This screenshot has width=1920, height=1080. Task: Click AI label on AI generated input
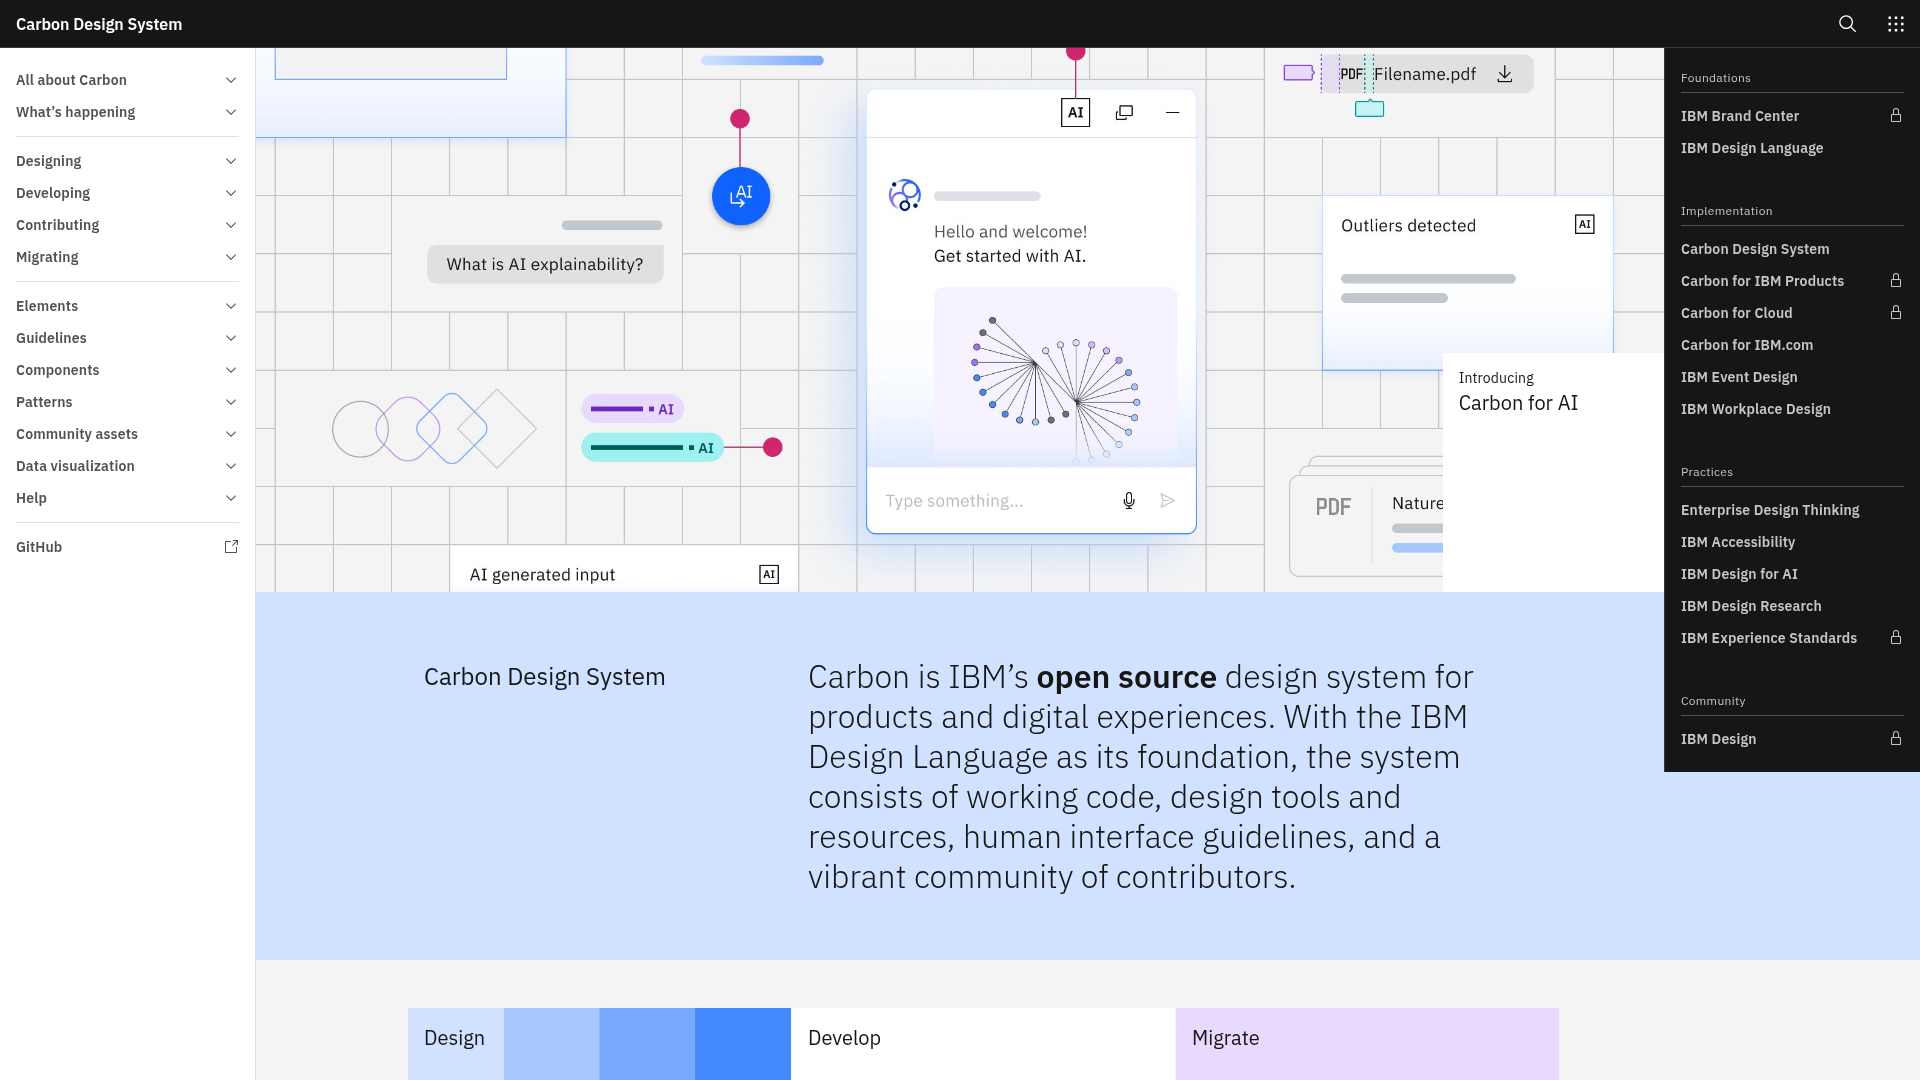tap(768, 575)
